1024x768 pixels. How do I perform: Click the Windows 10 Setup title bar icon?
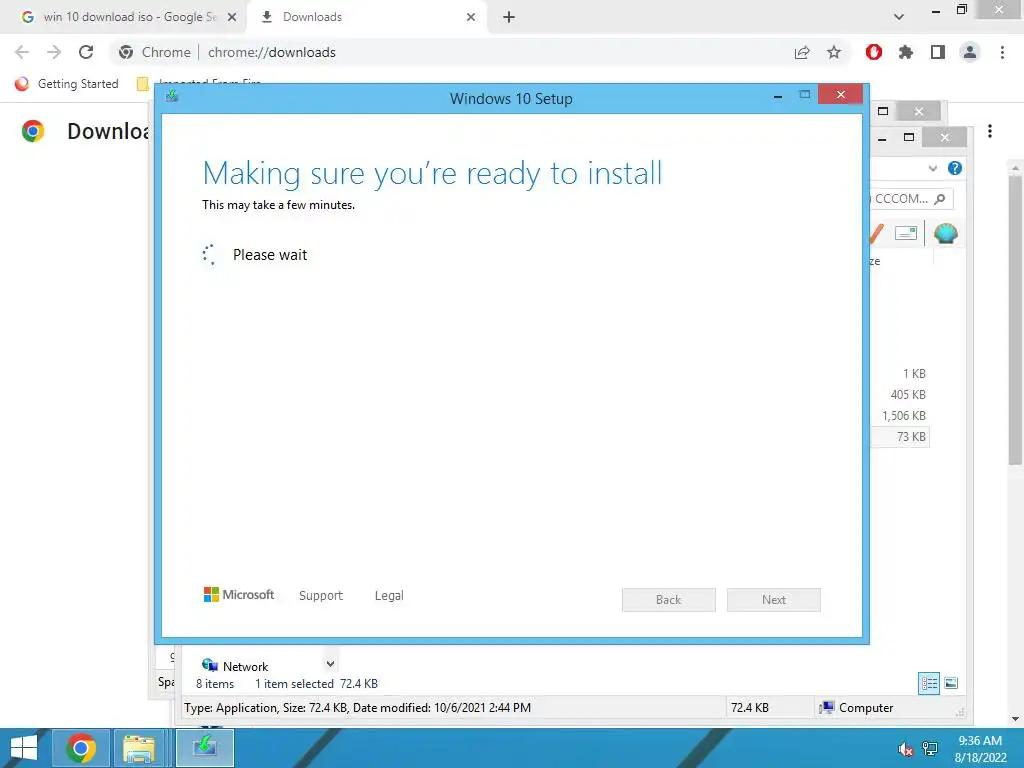click(x=172, y=97)
